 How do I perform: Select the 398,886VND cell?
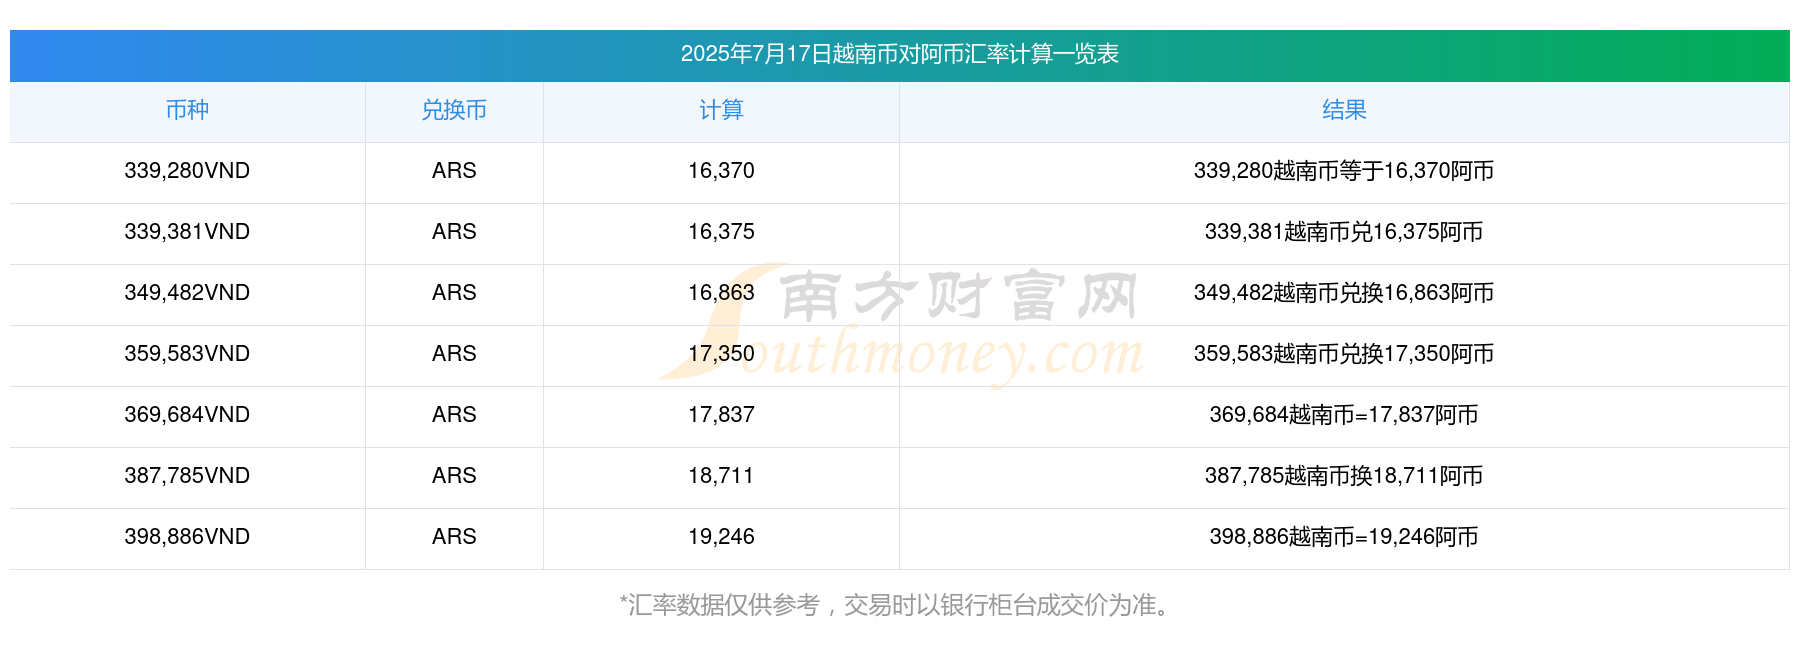pyautogui.click(x=187, y=537)
